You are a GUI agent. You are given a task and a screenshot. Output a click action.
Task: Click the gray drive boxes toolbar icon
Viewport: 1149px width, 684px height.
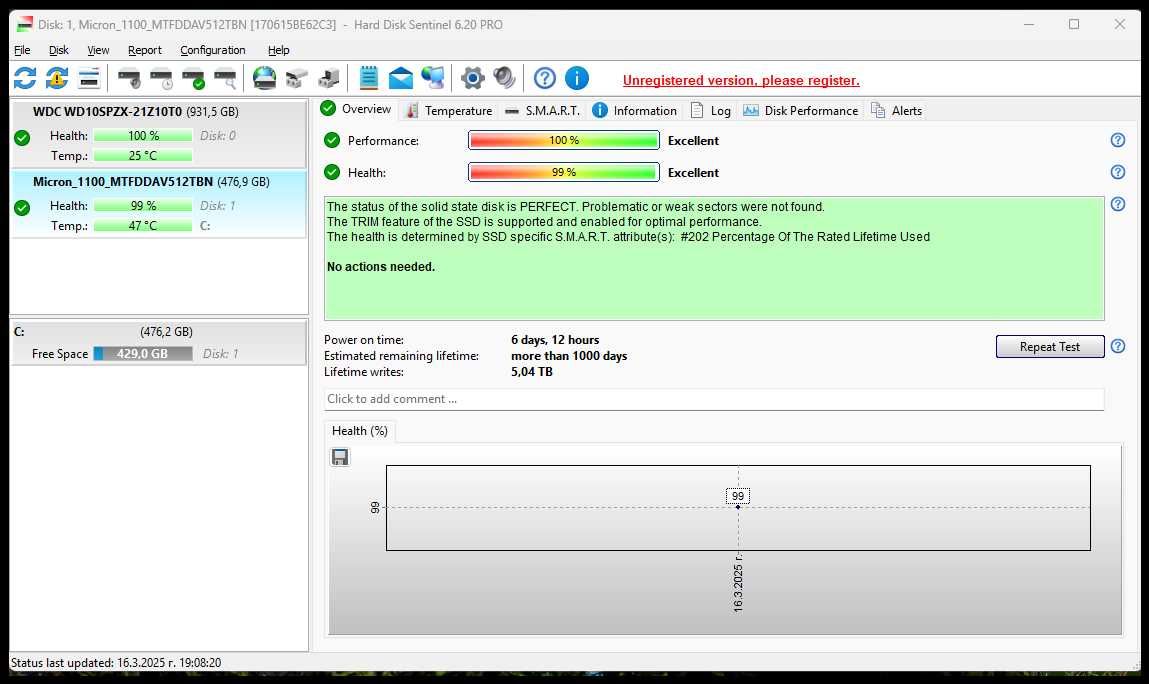click(296, 78)
